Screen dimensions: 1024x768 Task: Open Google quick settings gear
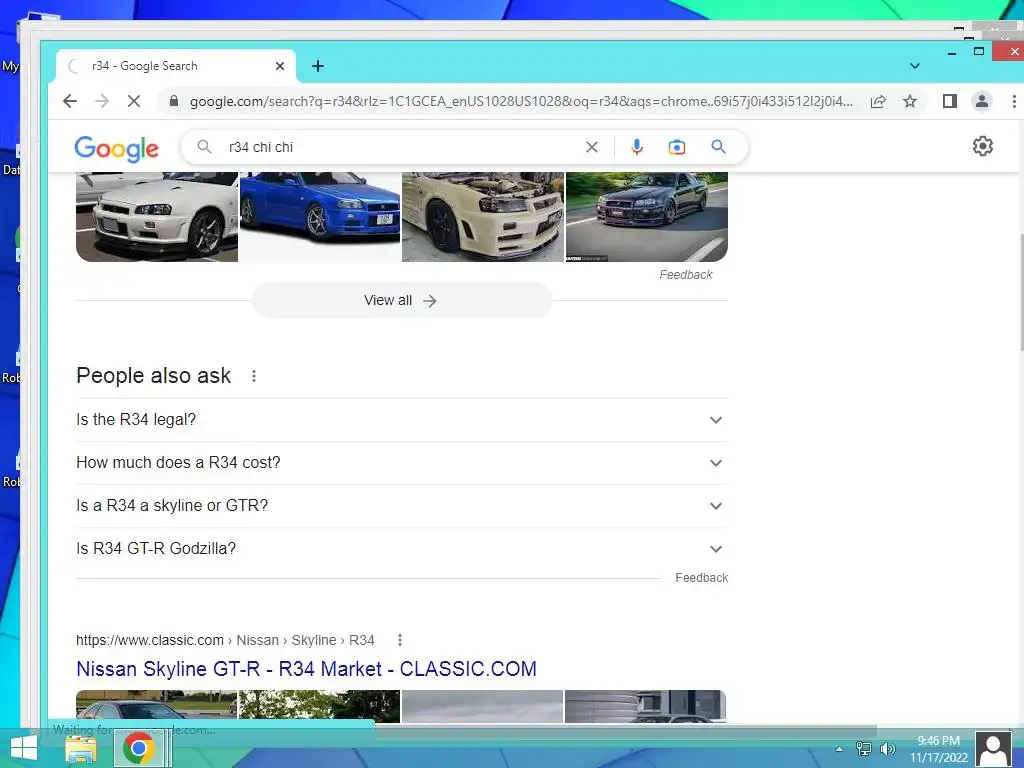tap(983, 146)
